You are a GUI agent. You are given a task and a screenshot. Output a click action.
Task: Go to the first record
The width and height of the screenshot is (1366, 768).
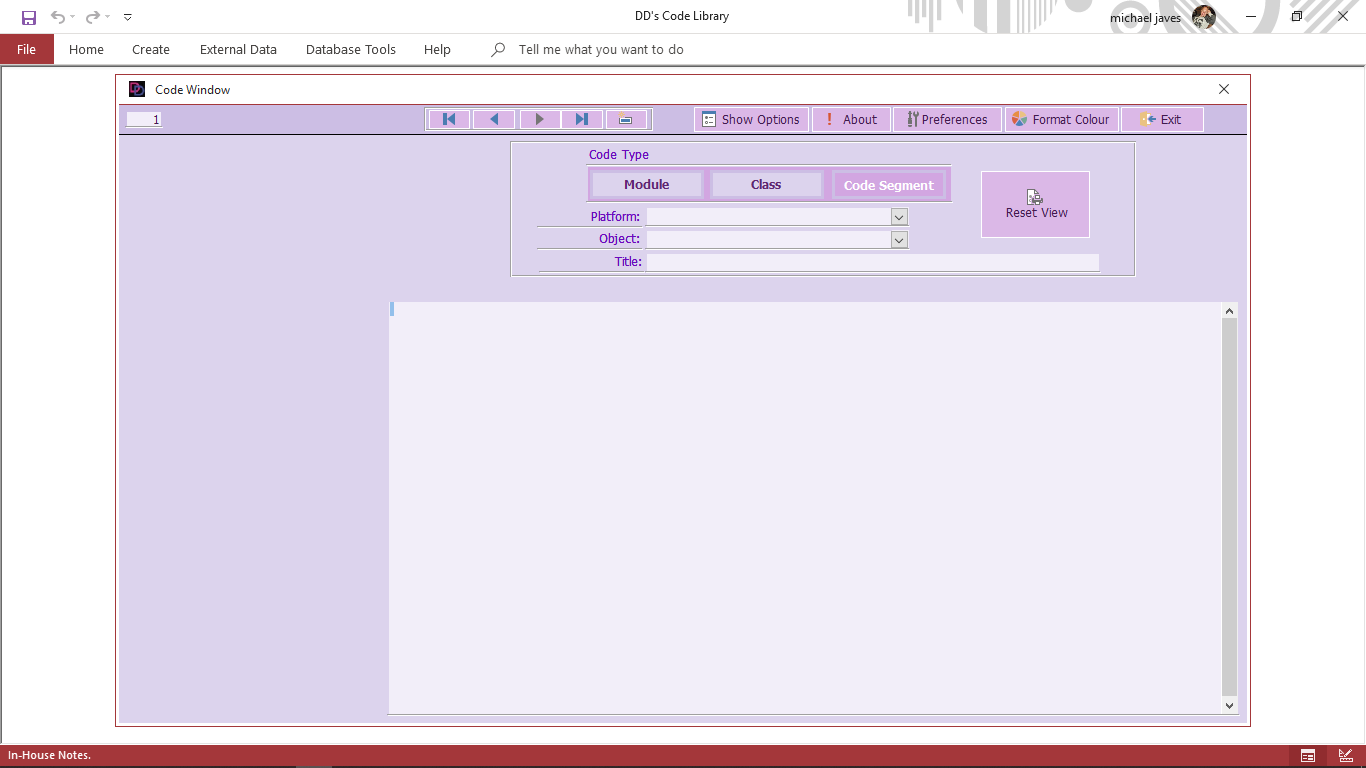tap(449, 120)
